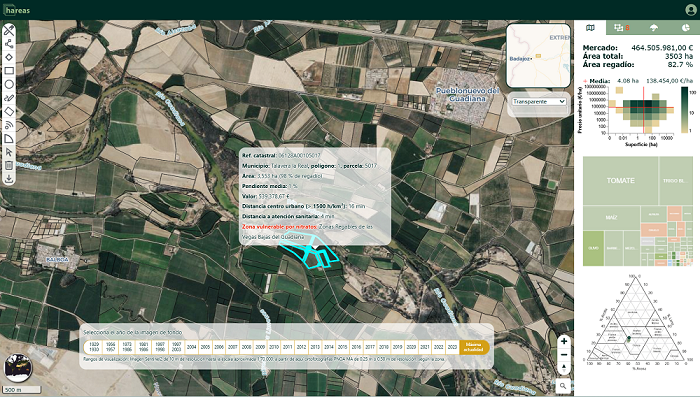Image resolution: width=700 pixels, height=397 pixels.
Task: Reset map north compass button
Action: [x=564, y=368]
